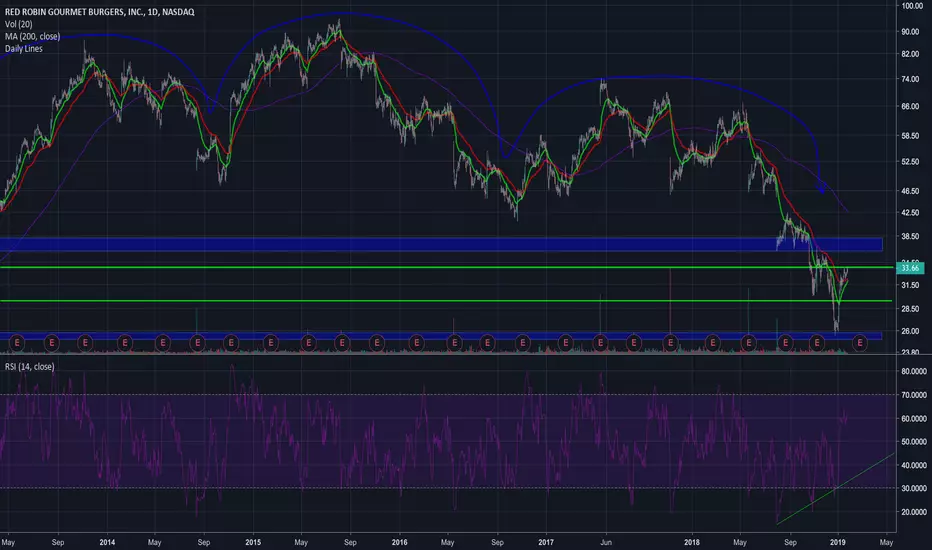The height and width of the screenshot is (550, 932).
Task: Click the 90.00 price axis label
Action: [x=910, y=32]
